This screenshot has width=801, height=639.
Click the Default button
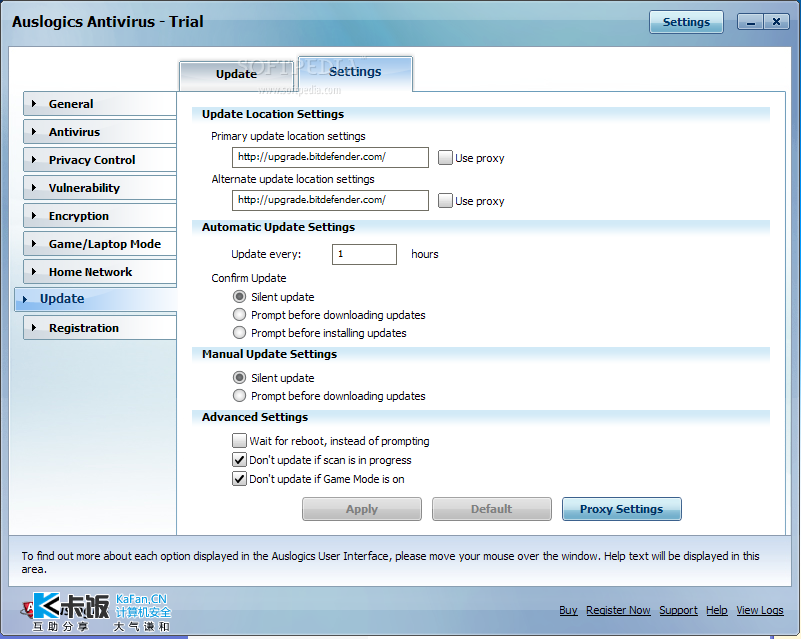(491, 509)
